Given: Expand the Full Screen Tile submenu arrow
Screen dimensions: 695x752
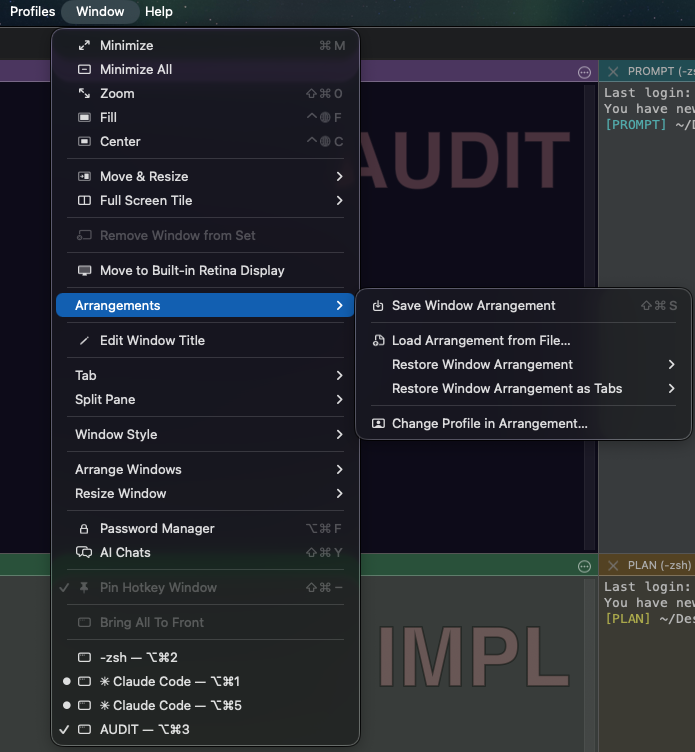Looking at the screenshot, I should [x=340, y=200].
